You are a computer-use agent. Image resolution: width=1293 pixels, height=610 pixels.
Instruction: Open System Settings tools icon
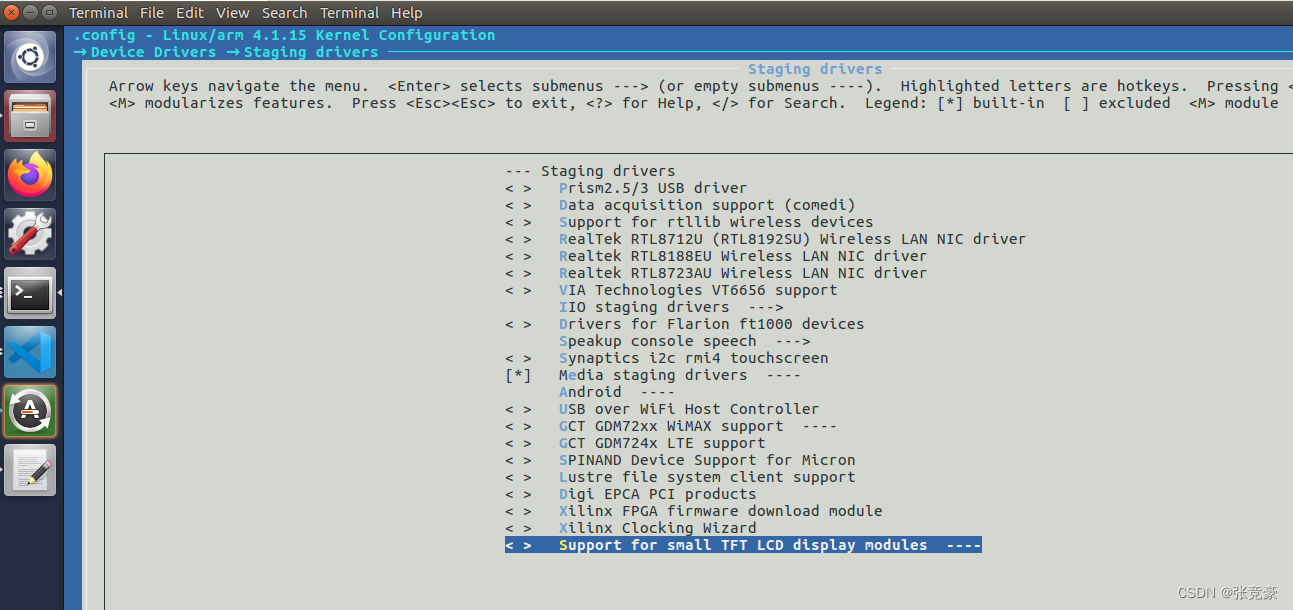click(x=31, y=234)
